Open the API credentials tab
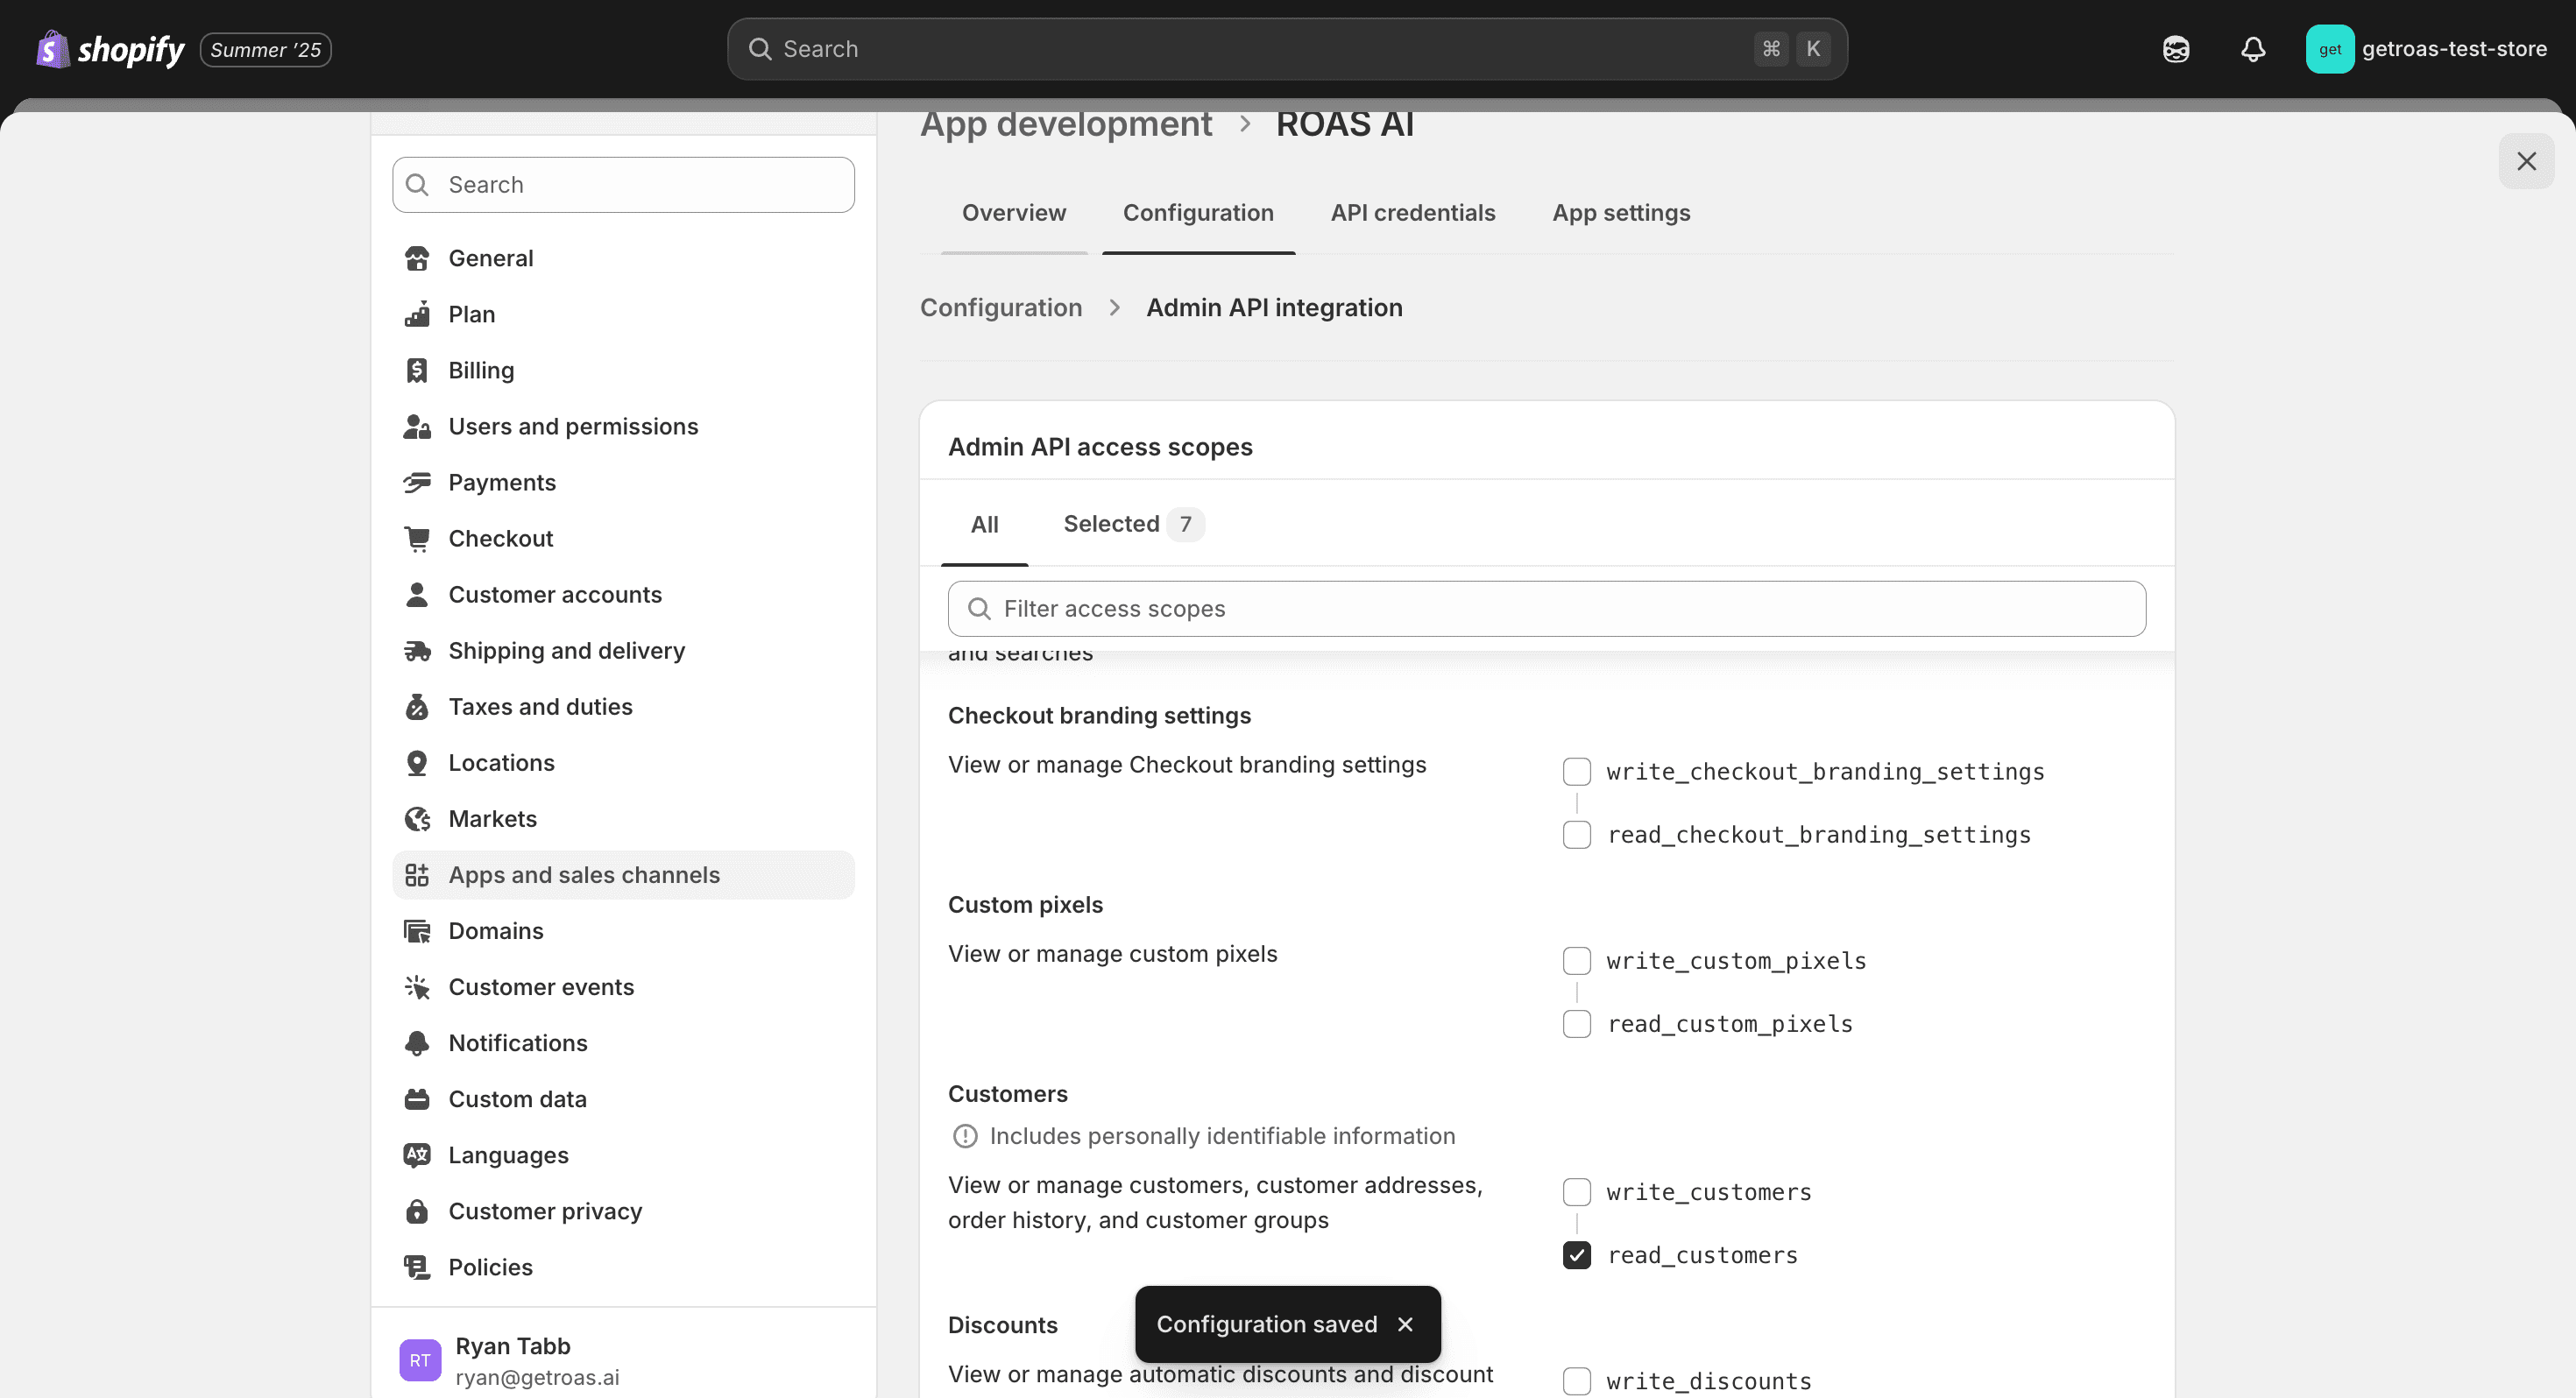The width and height of the screenshot is (2576, 1398). 1412,213
